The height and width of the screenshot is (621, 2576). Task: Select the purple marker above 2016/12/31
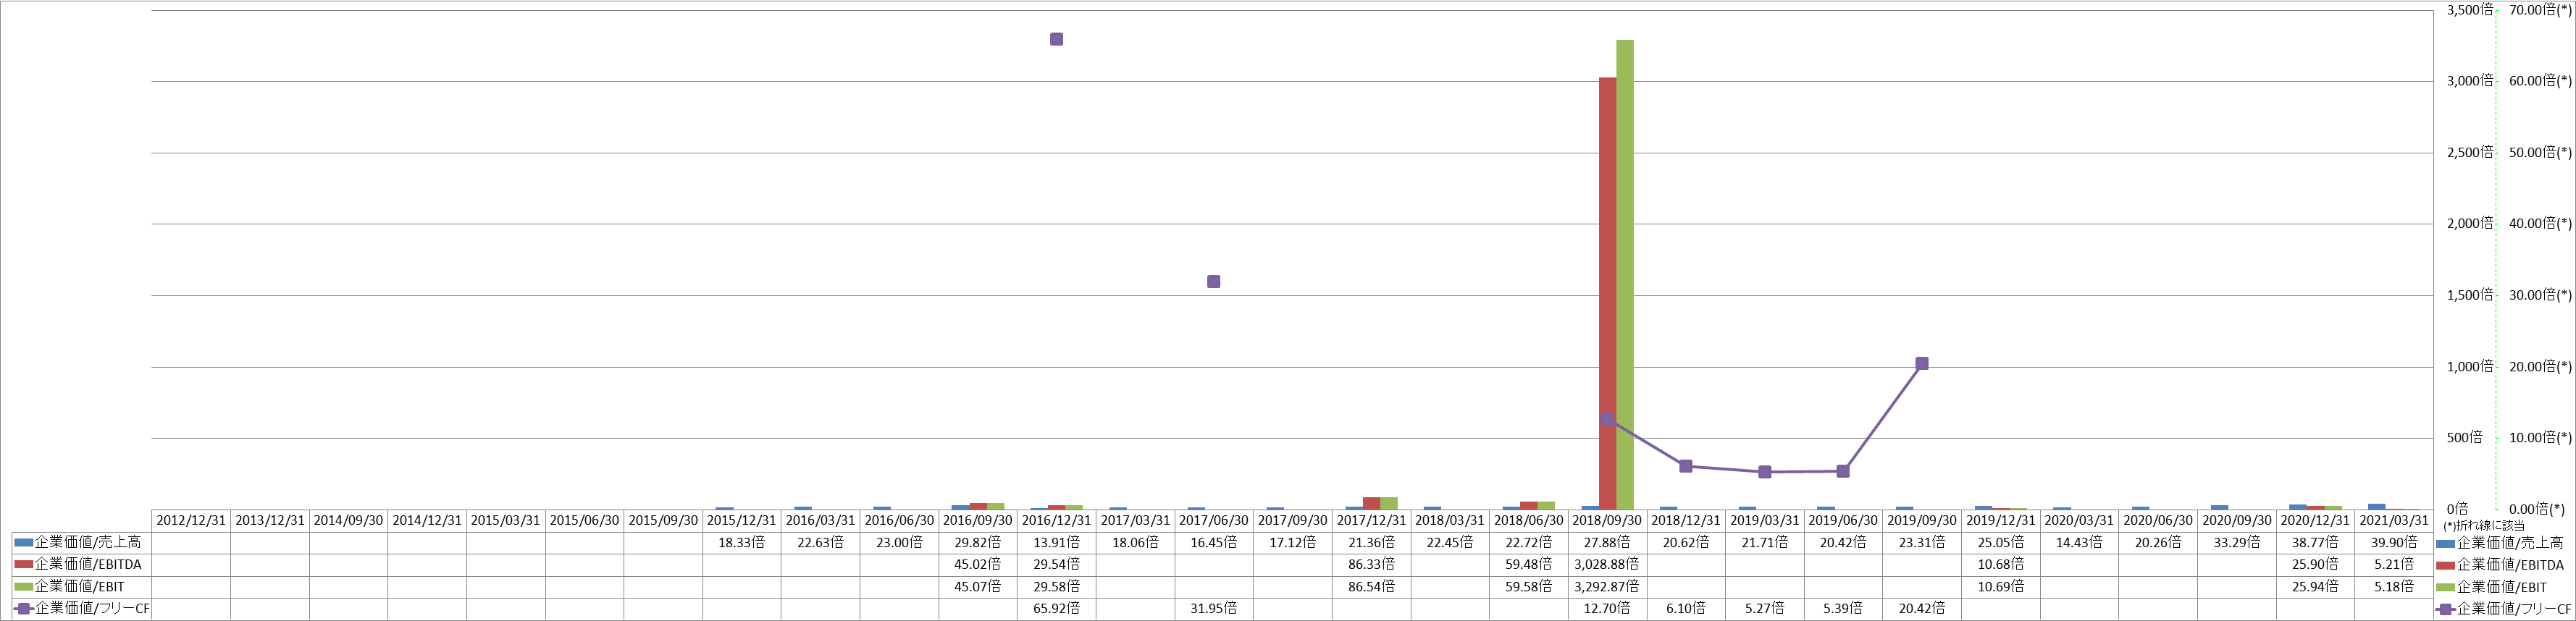[x=1056, y=39]
